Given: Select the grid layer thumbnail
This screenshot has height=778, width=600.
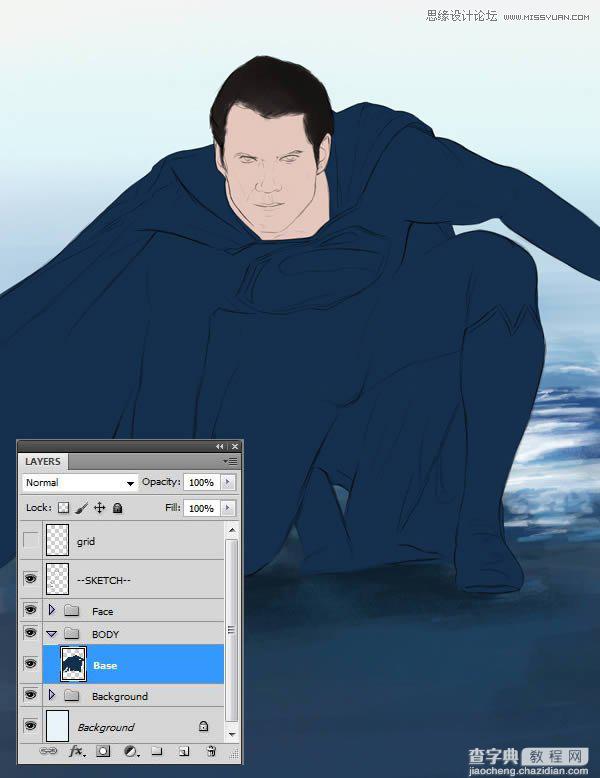Looking at the screenshot, I should pyautogui.click(x=57, y=540).
